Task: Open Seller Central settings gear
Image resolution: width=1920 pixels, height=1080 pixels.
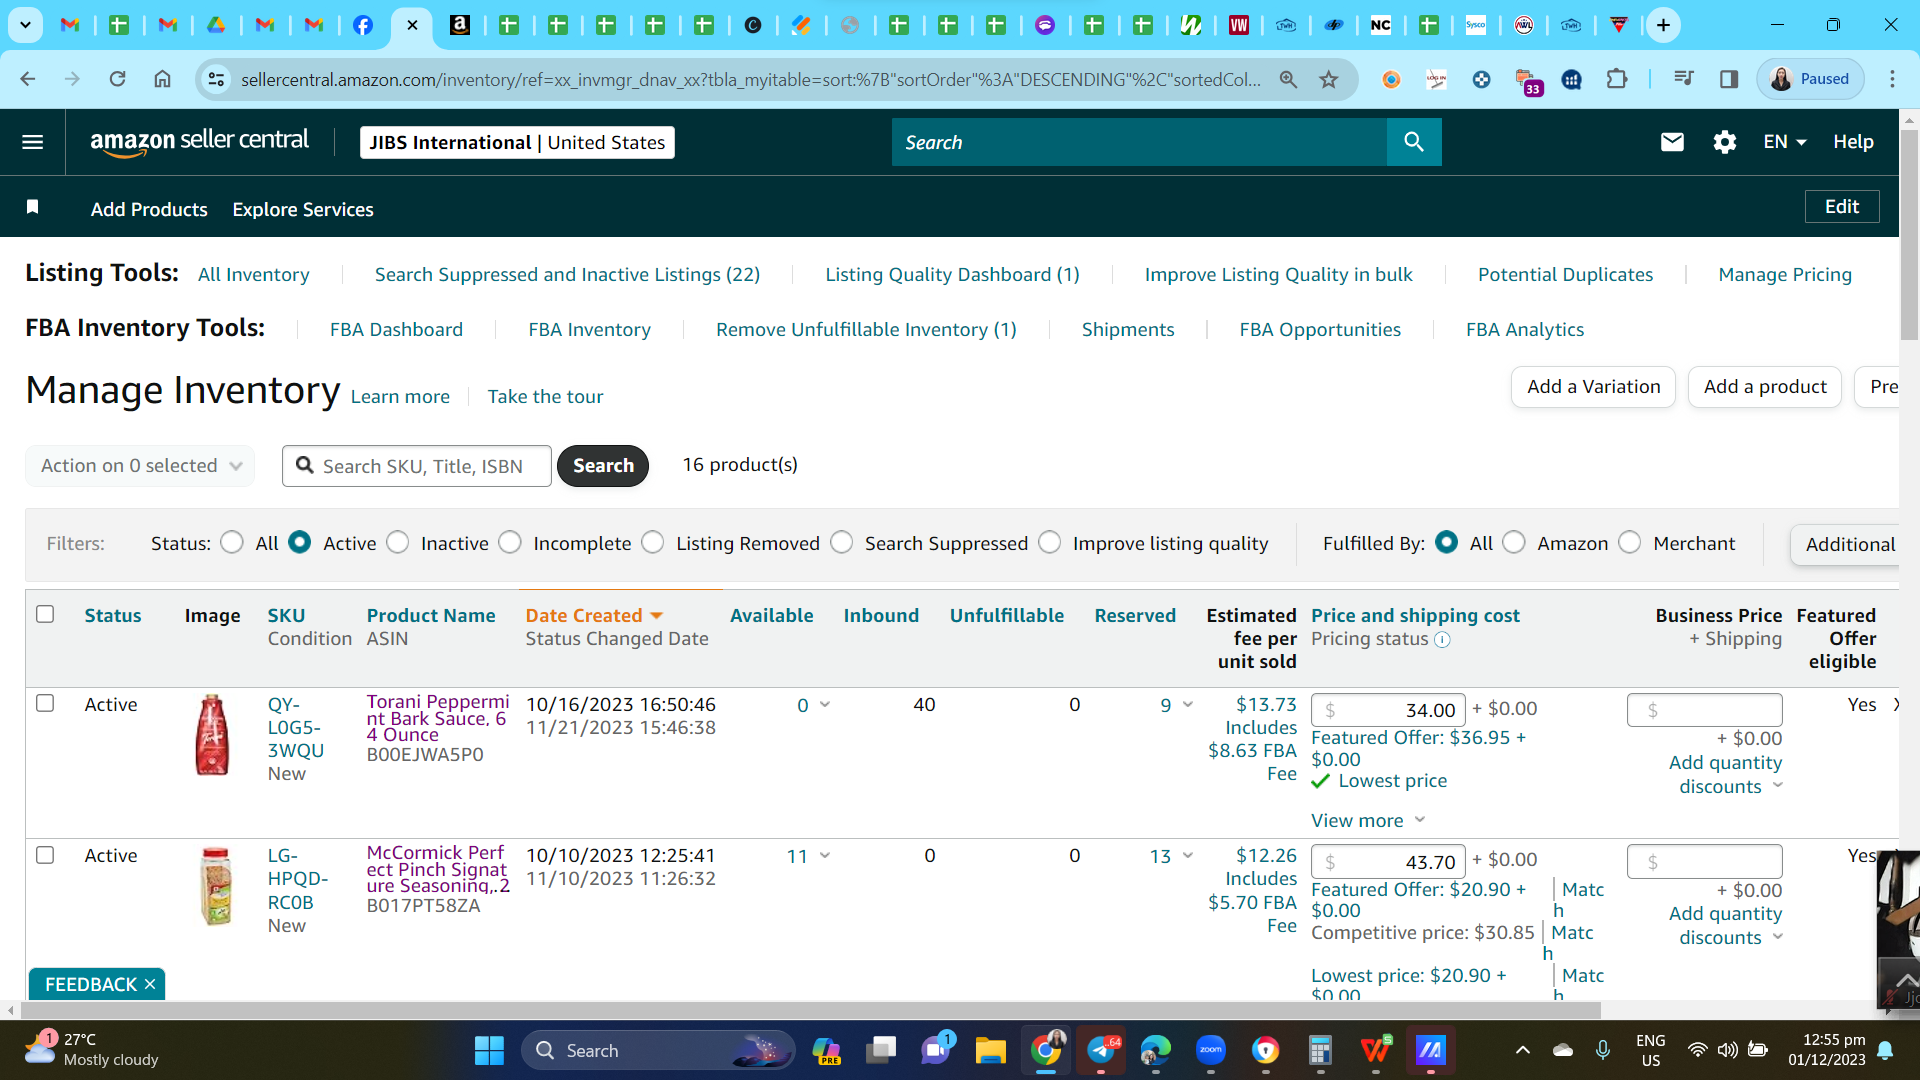Action: pyautogui.click(x=1725, y=142)
